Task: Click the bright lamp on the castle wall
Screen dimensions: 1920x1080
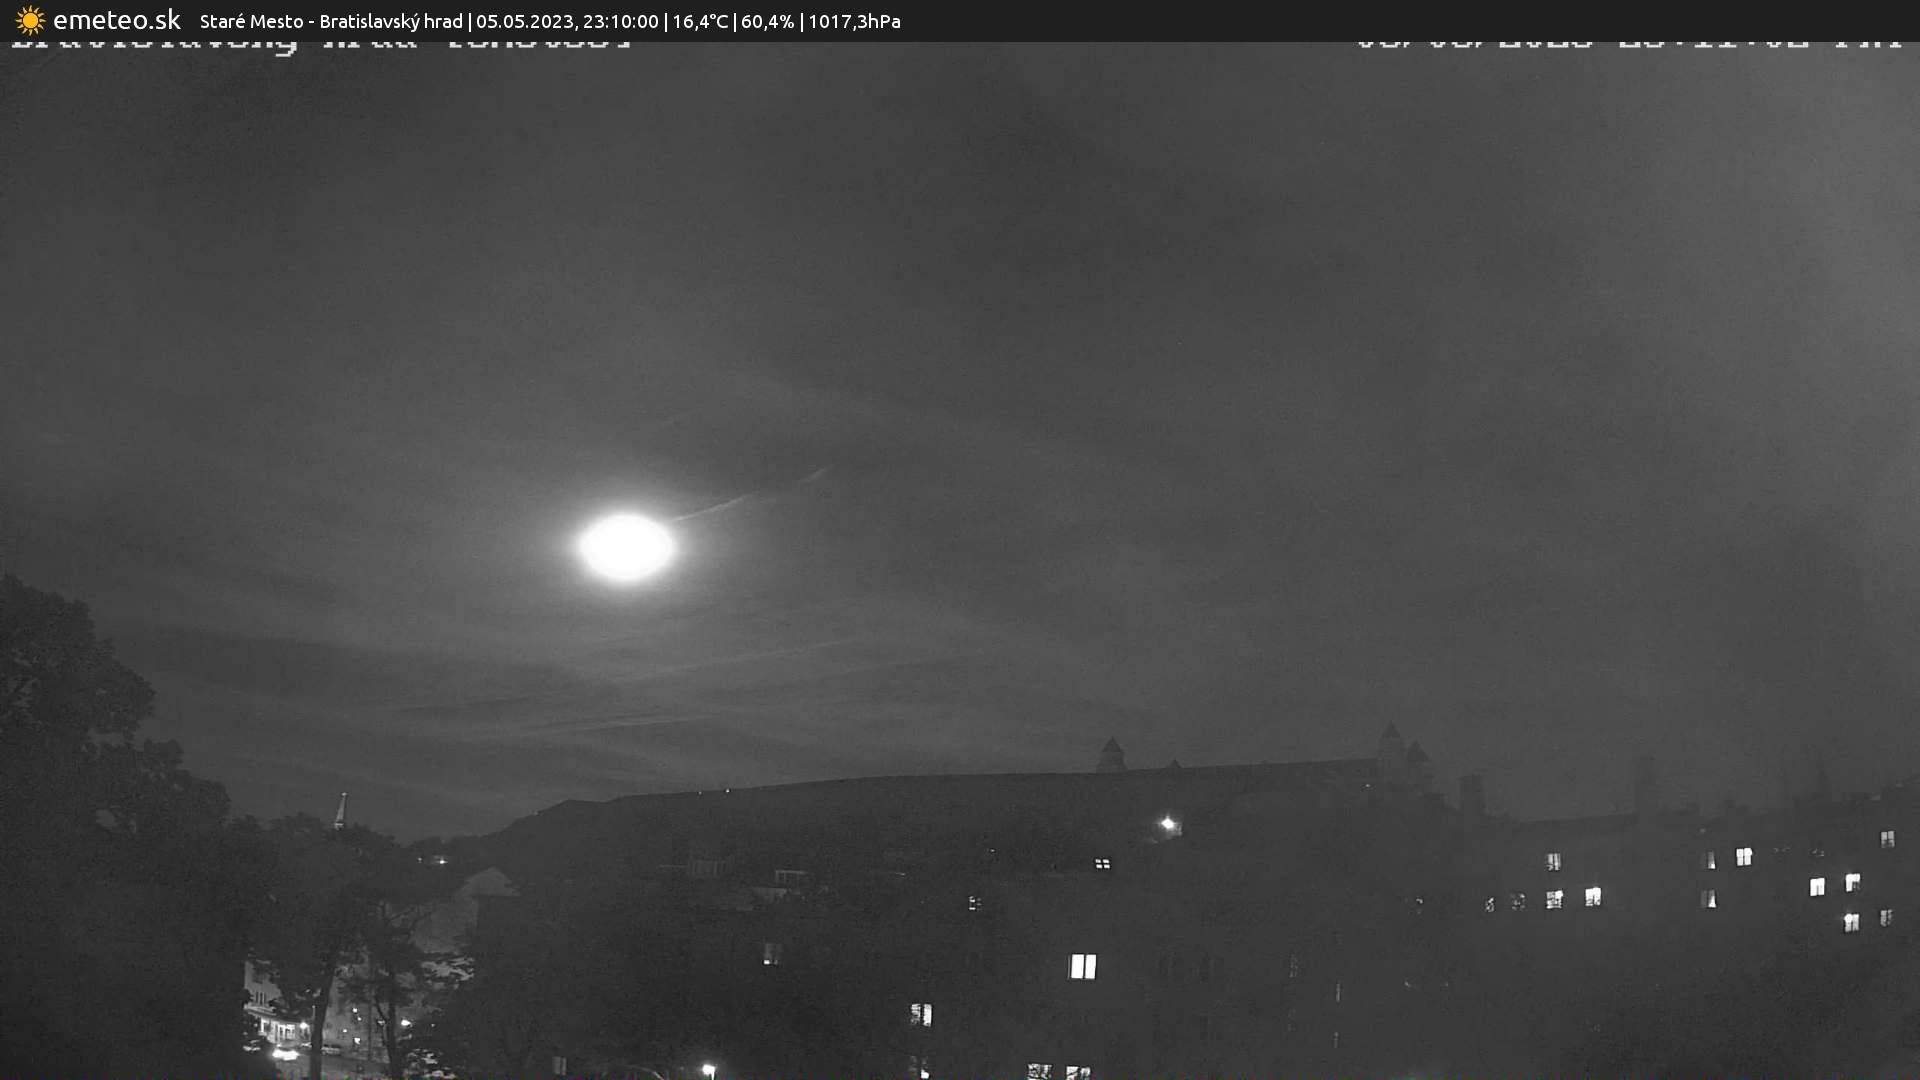Action: 1168,824
